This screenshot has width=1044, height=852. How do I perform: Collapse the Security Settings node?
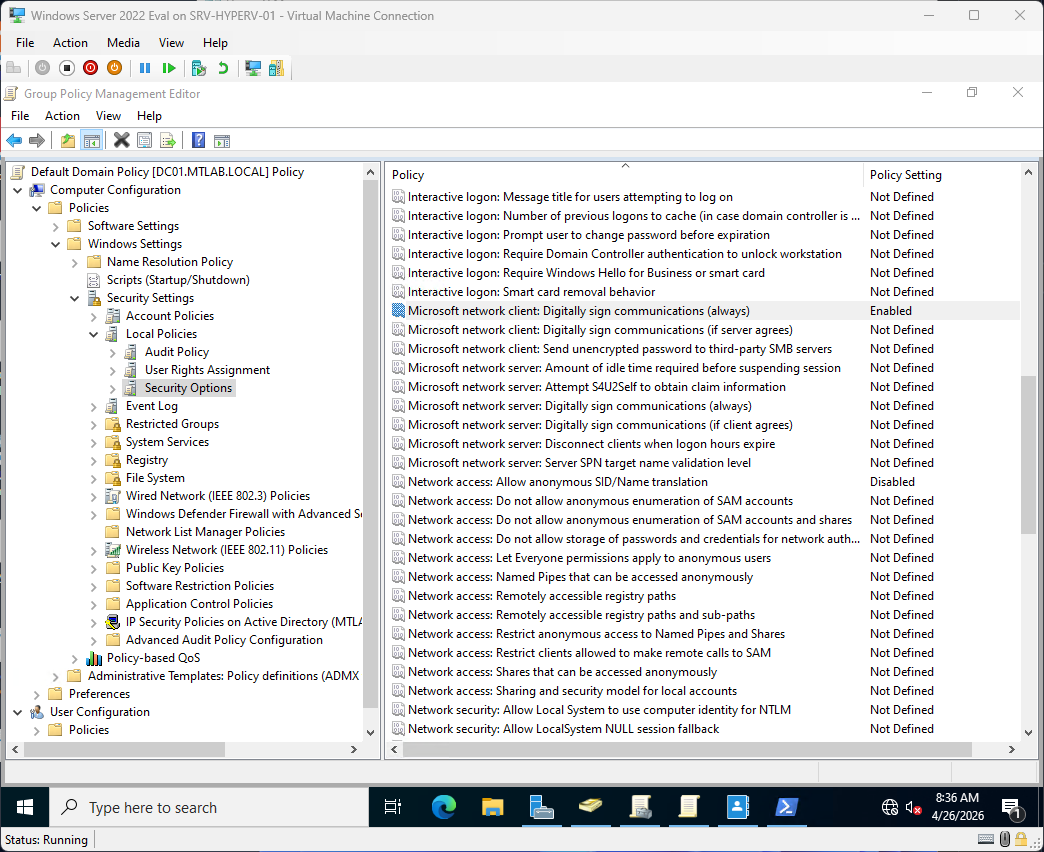75,298
